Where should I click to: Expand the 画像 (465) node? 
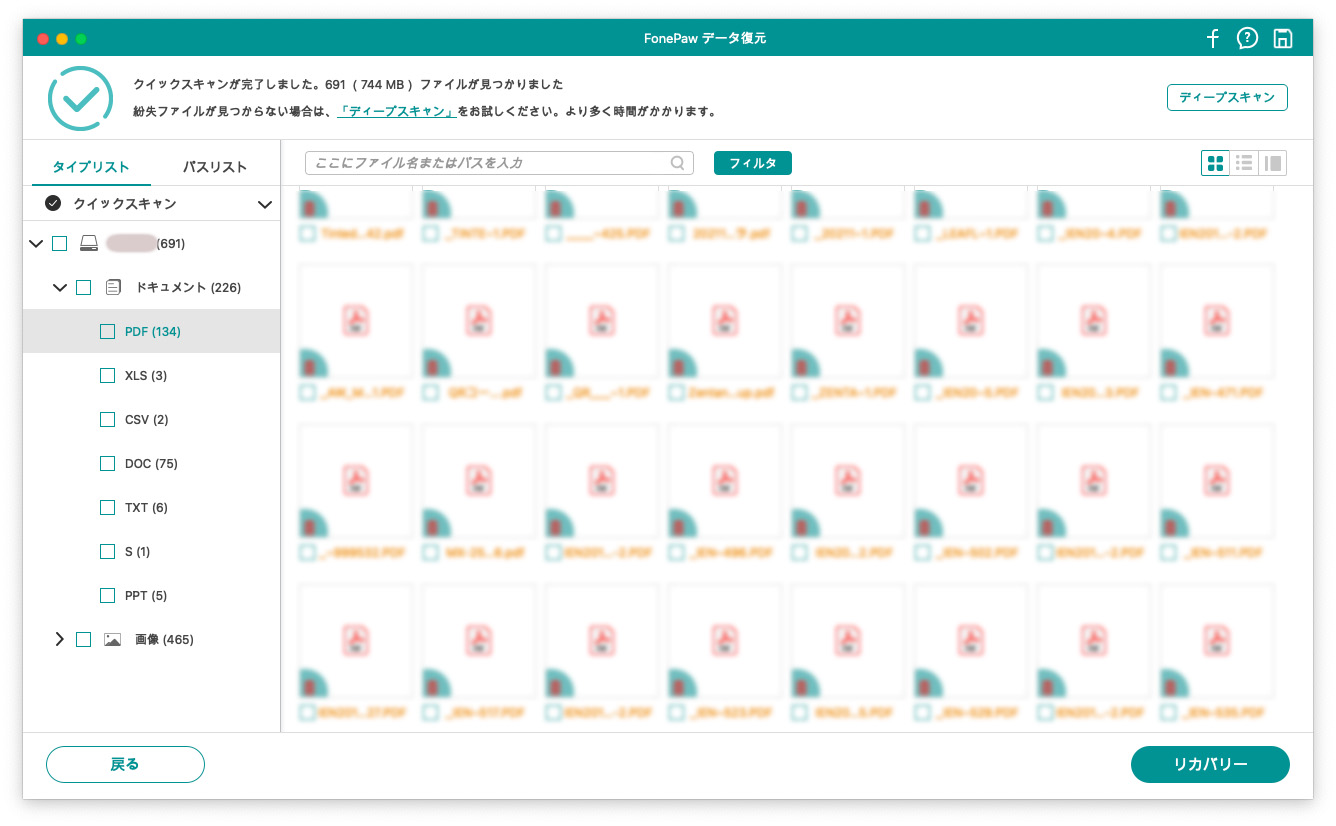pos(59,639)
